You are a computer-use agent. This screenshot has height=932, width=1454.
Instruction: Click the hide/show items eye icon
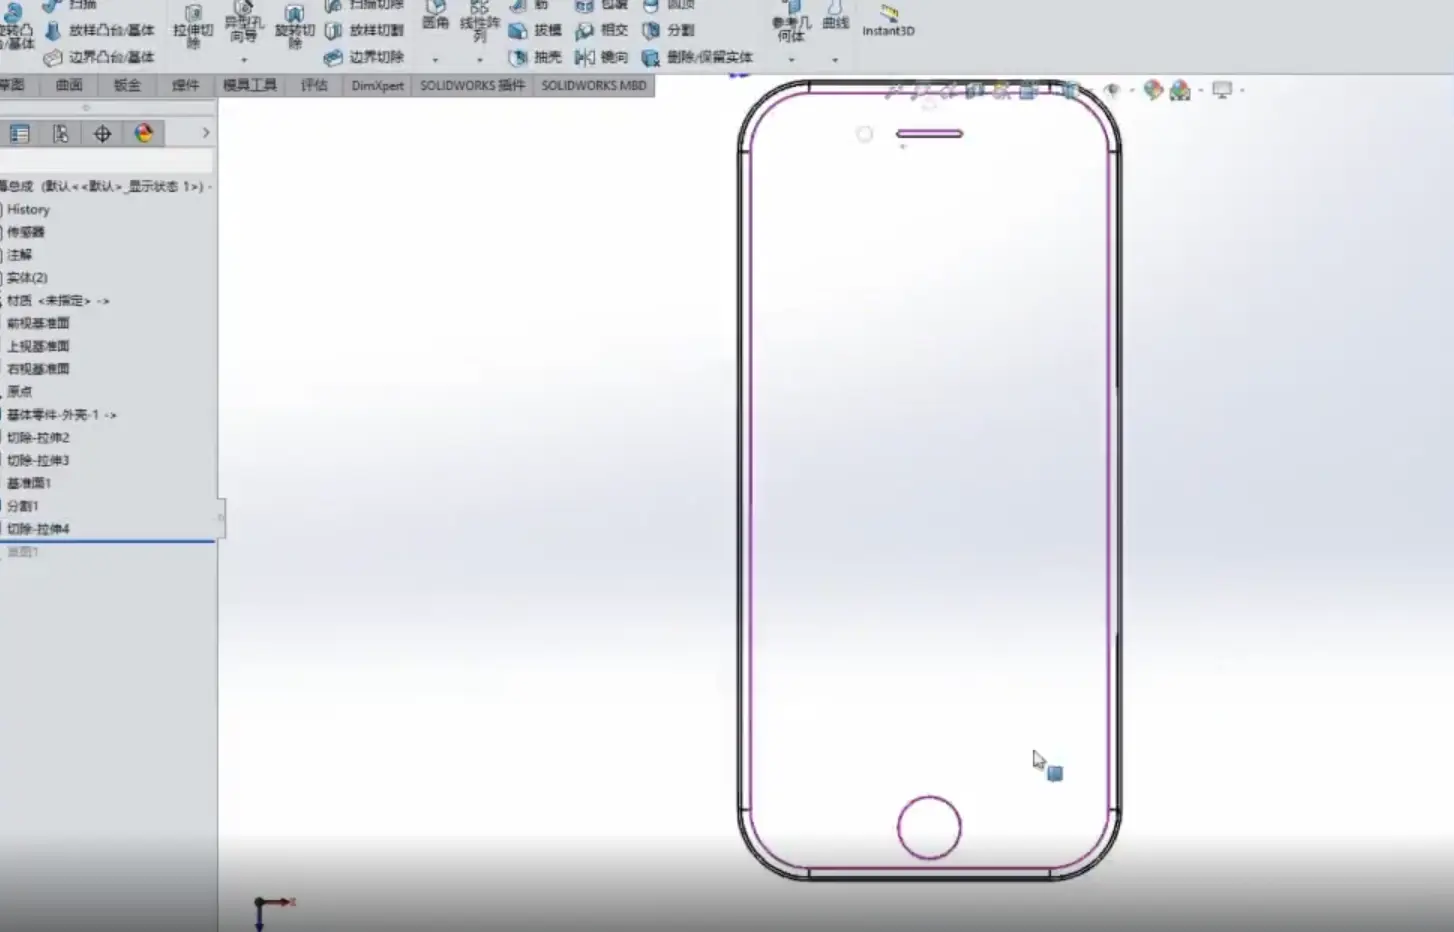(x=1111, y=91)
